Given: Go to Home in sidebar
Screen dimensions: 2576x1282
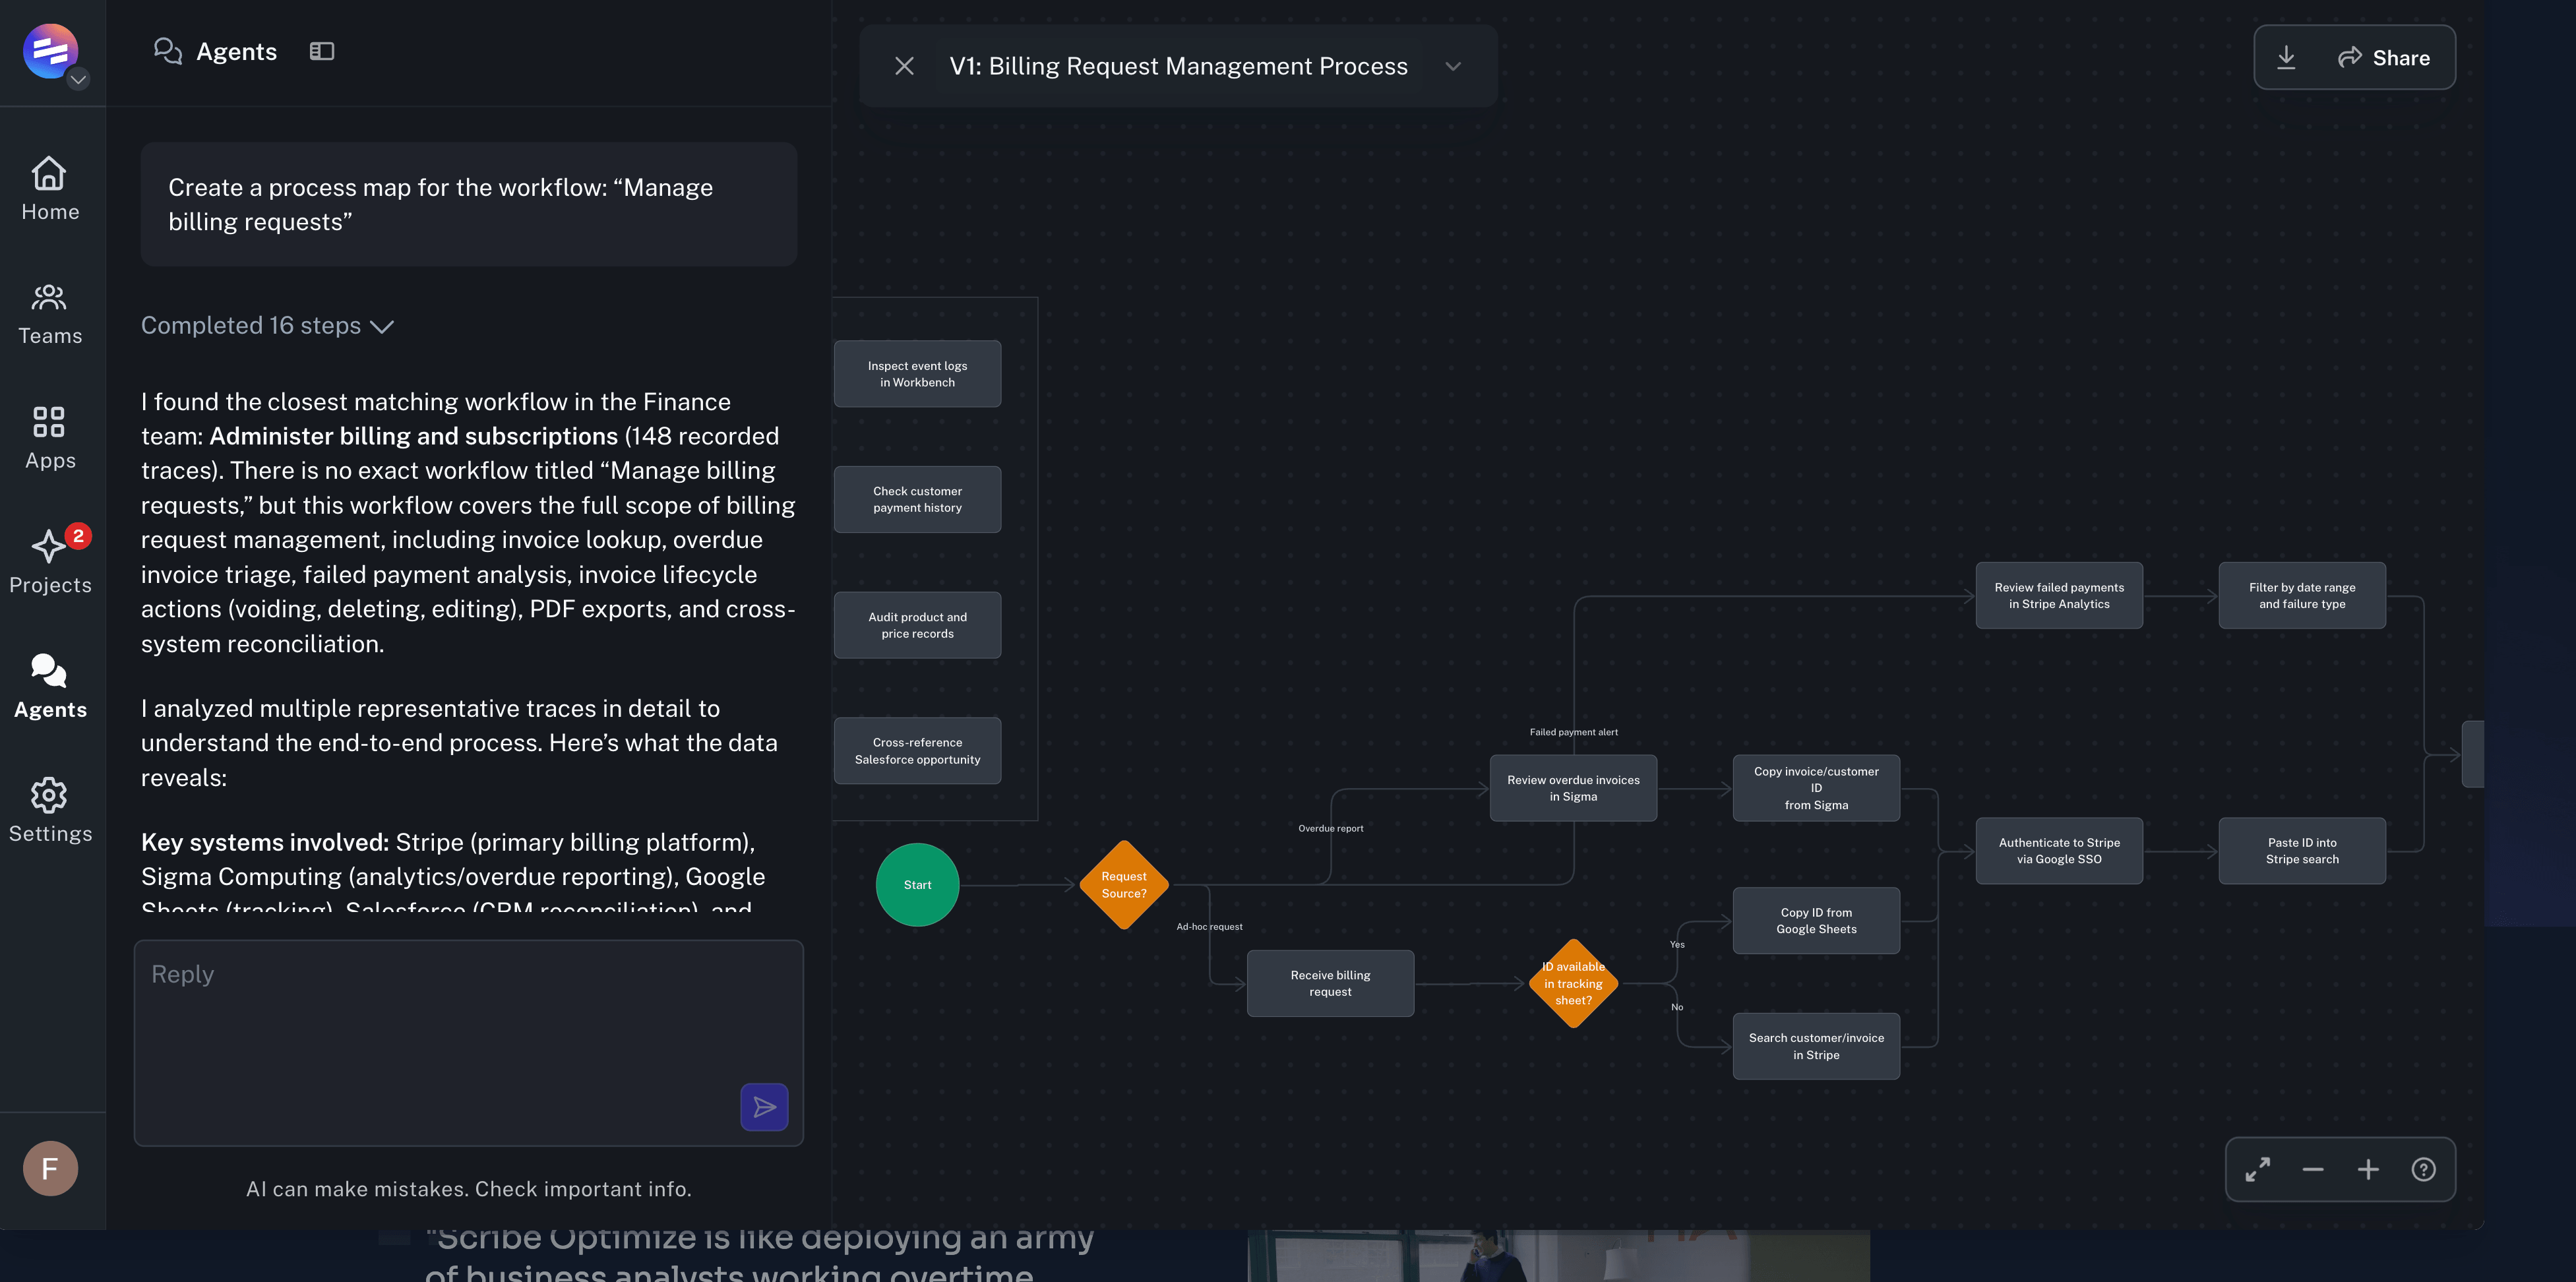Looking at the screenshot, I should coord(50,189).
